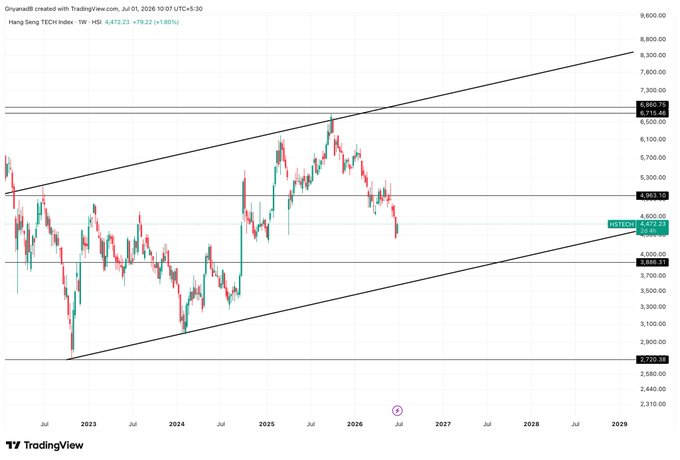Click the green HSTECH symbol tag
This screenshot has width=680, height=460.
[621, 224]
